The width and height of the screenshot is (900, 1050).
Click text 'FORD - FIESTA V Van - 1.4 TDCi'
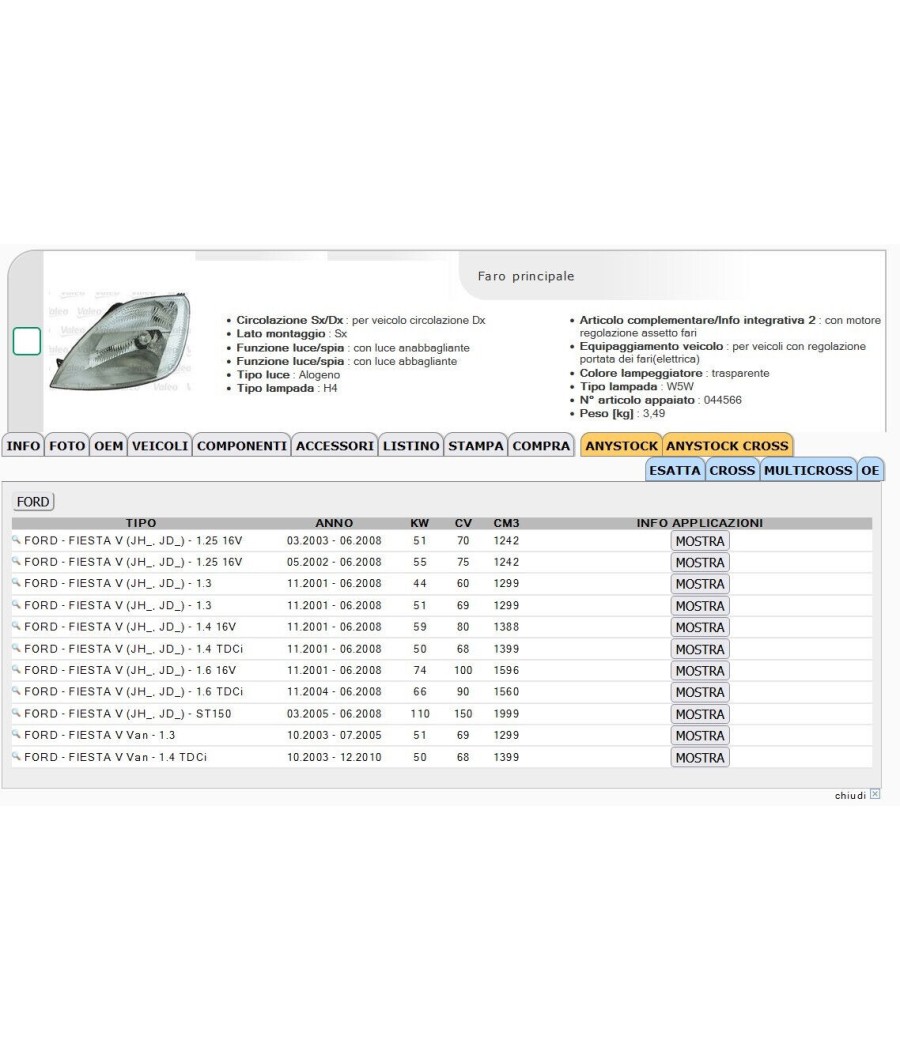[x=116, y=757]
